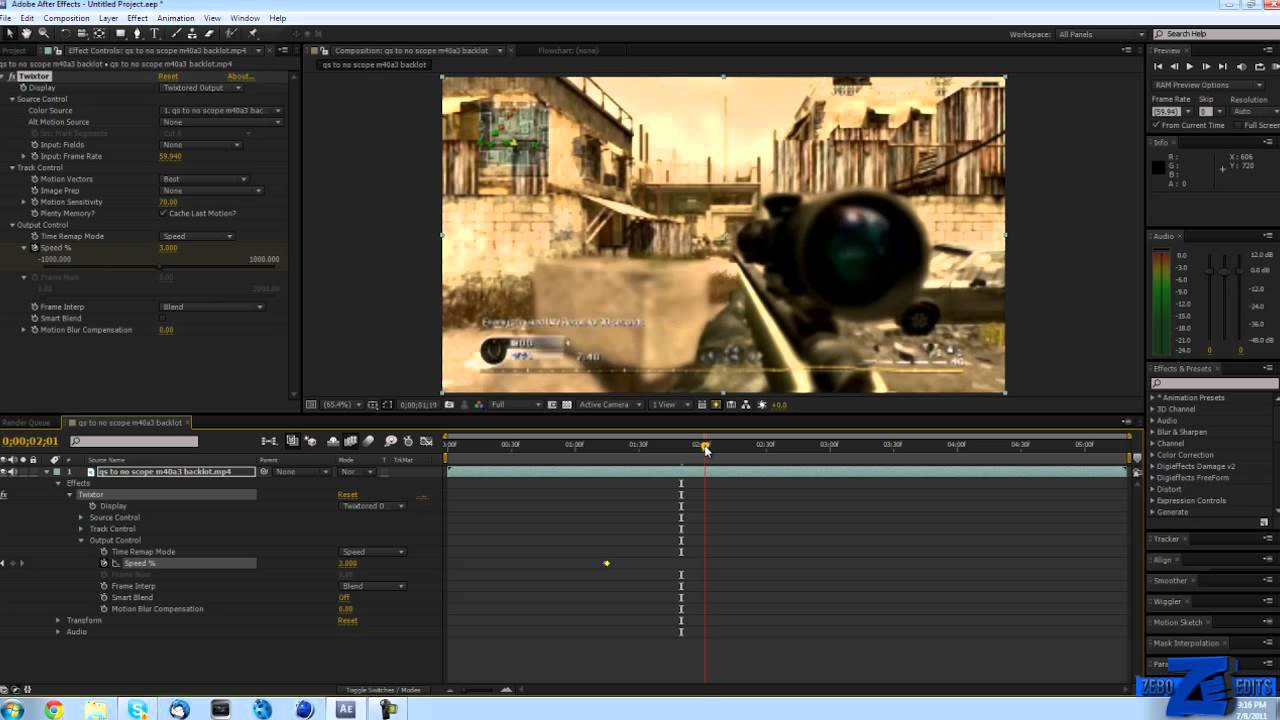Open the Time Remap Mode dropdown in Effect Controls
Image resolution: width=1280 pixels, height=720 pixels.
[x=197, y=236]
